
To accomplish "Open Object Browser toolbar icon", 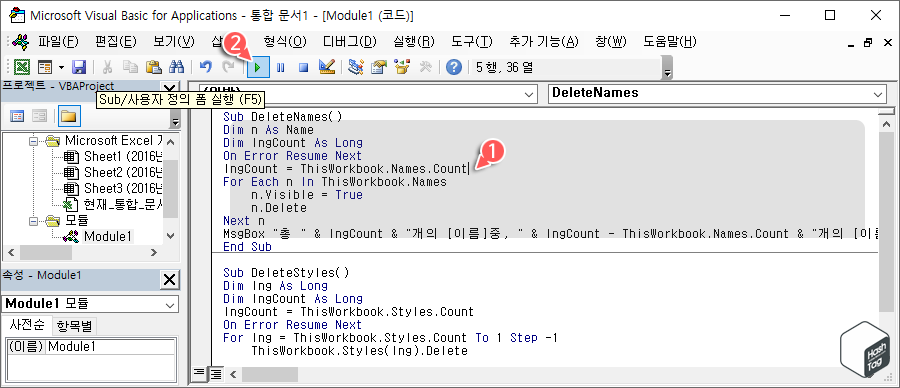I will click(402, 68).
